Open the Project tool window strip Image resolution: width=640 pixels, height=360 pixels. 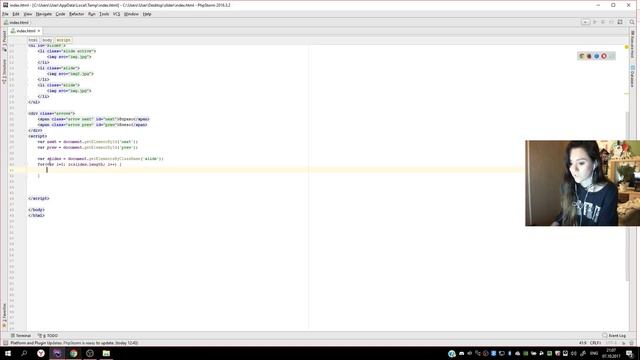click(4, 41)
